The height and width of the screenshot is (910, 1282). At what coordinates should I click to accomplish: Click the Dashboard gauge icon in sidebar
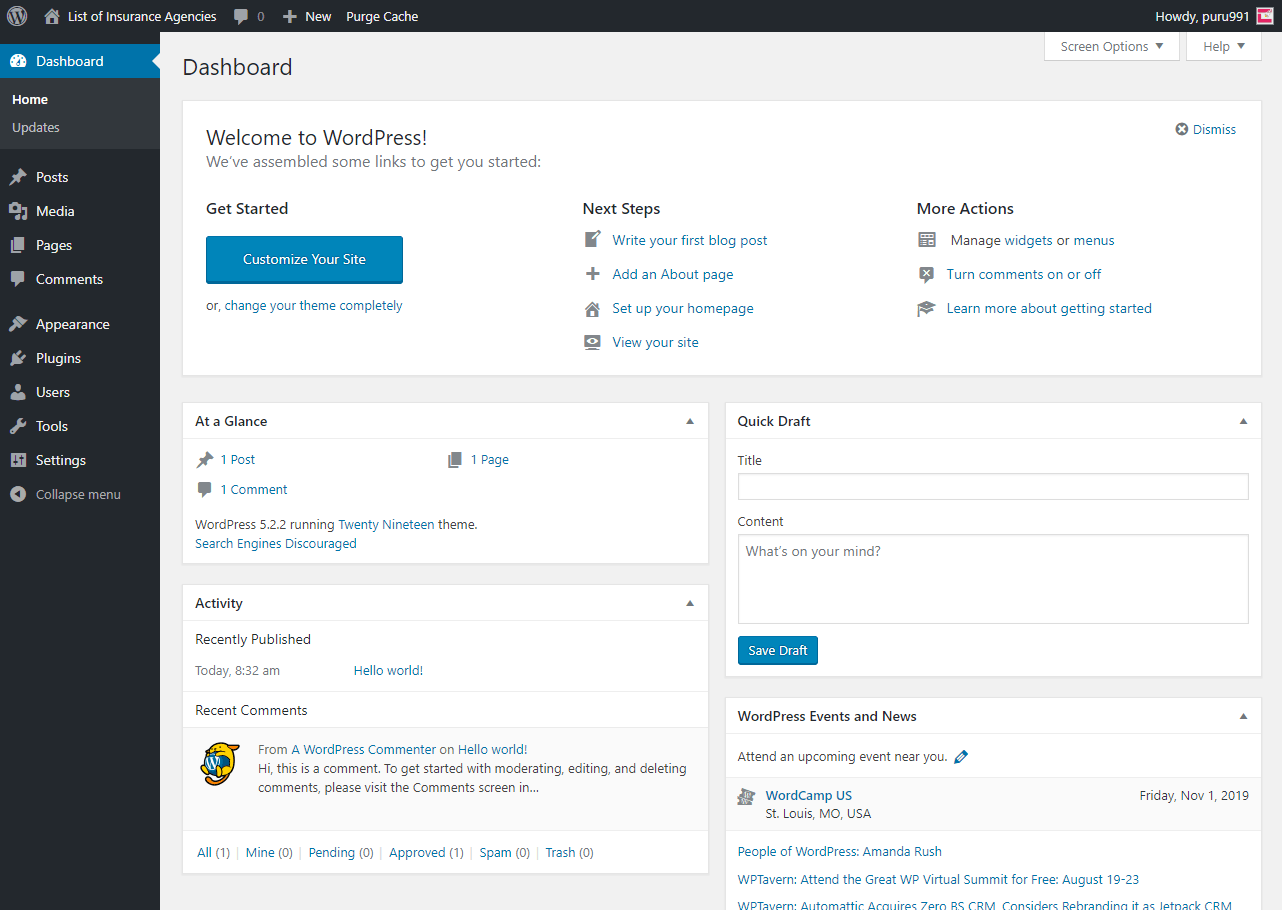[x=18, y=61]
